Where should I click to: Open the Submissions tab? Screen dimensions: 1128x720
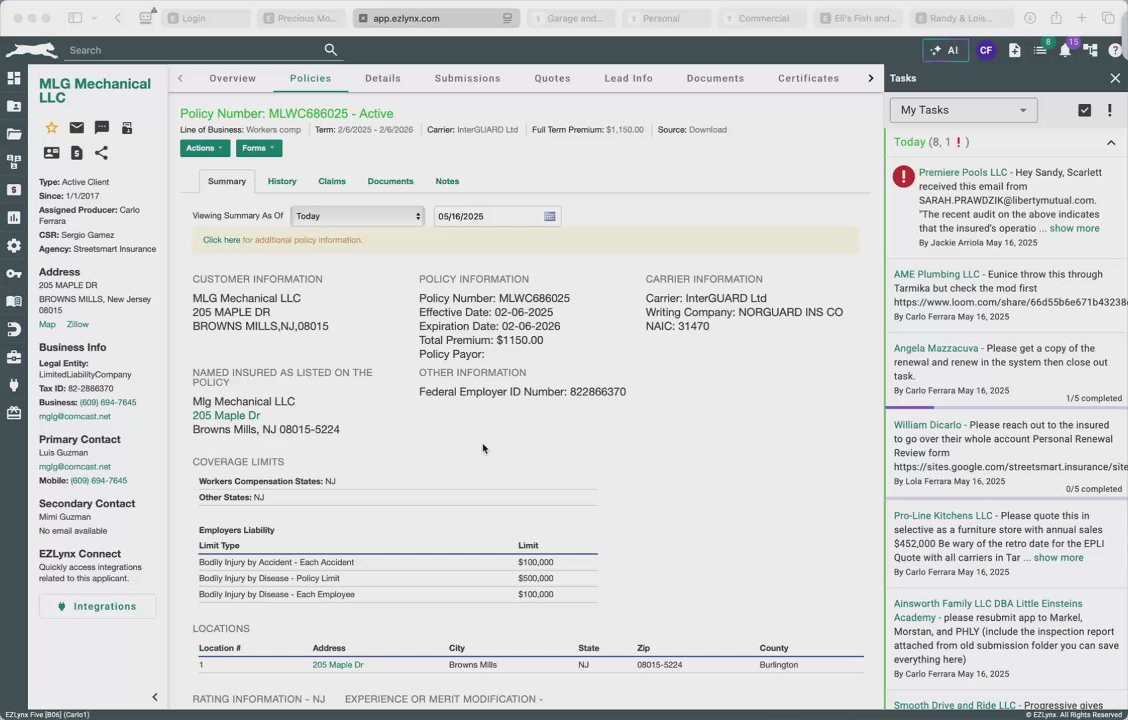(x=468, y=78)
